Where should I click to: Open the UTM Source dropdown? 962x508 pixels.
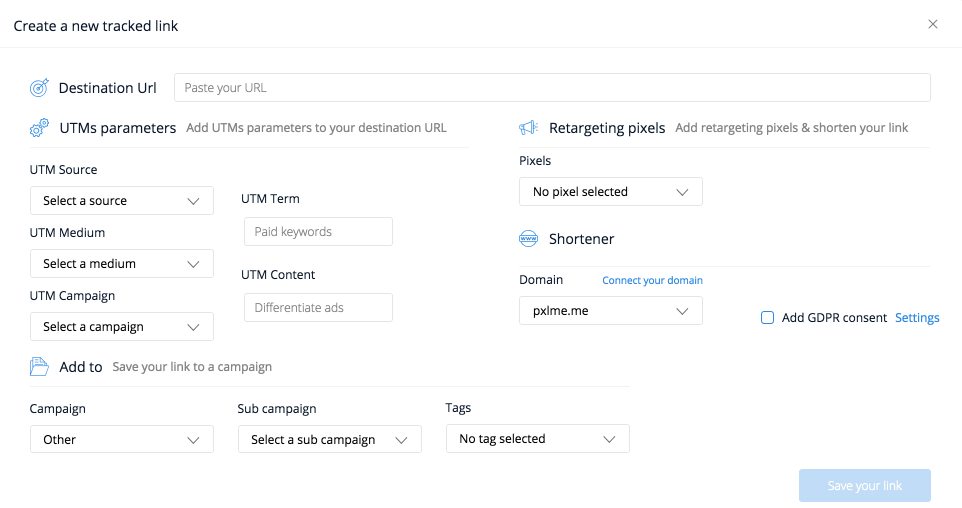[x=122, y=201]
